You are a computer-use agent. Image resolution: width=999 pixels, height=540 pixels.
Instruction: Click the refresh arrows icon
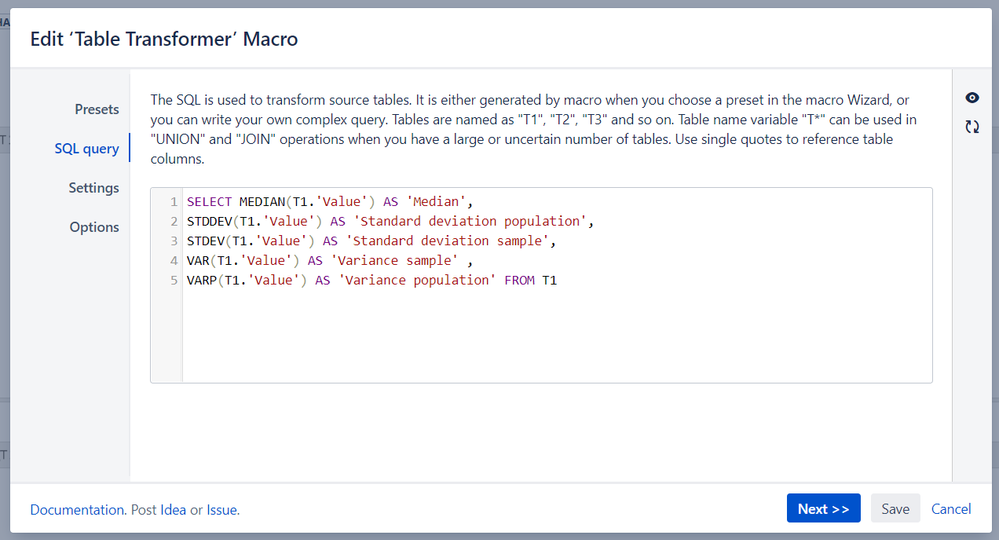click(972, 127)
